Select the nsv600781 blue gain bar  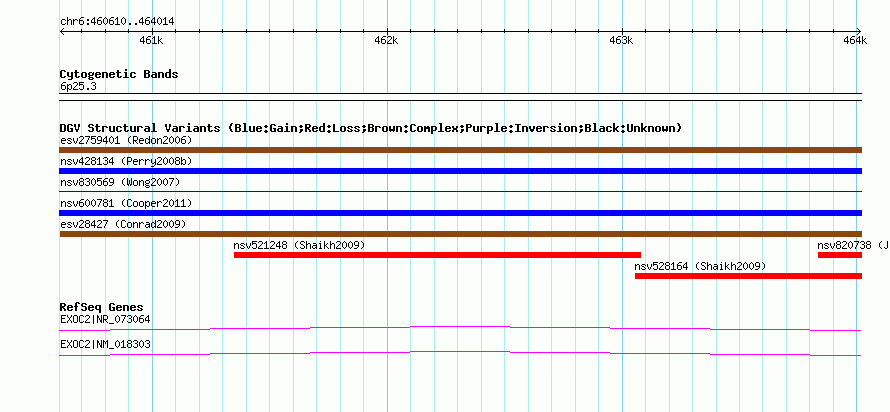point(460,213)
